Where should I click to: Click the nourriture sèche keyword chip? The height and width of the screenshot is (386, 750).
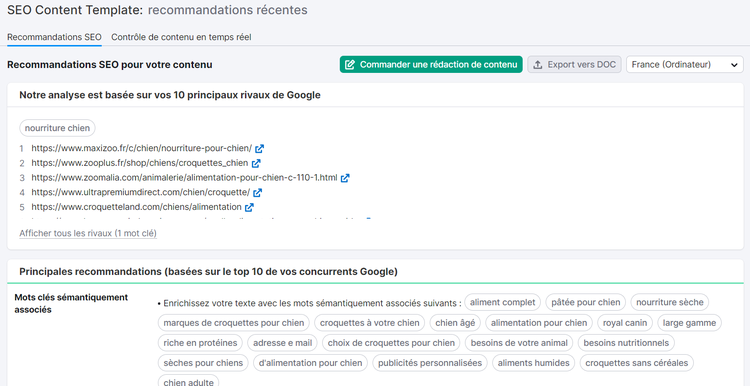(670, 302)
